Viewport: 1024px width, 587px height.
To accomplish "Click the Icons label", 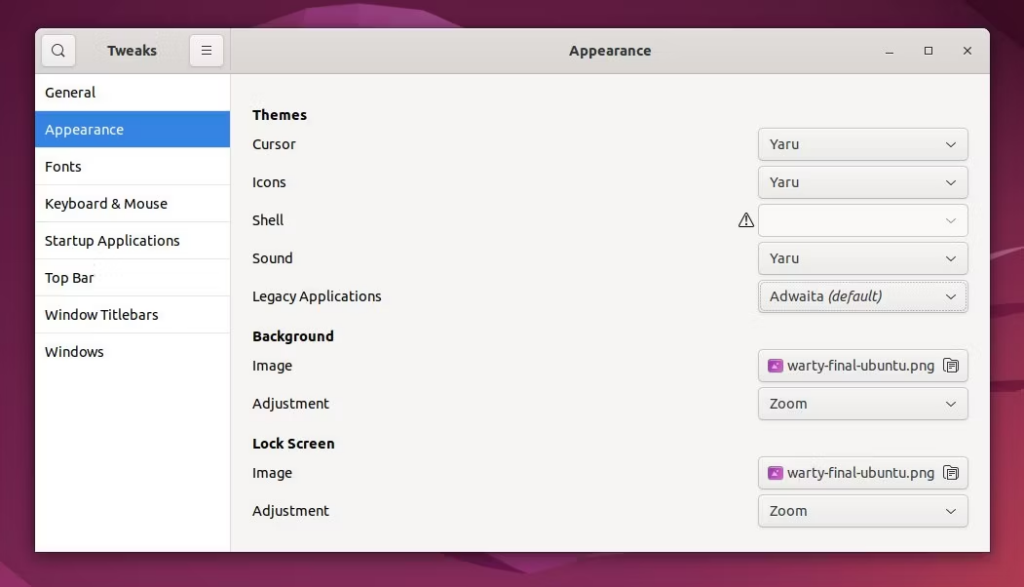I will click(x=269, y=182).
